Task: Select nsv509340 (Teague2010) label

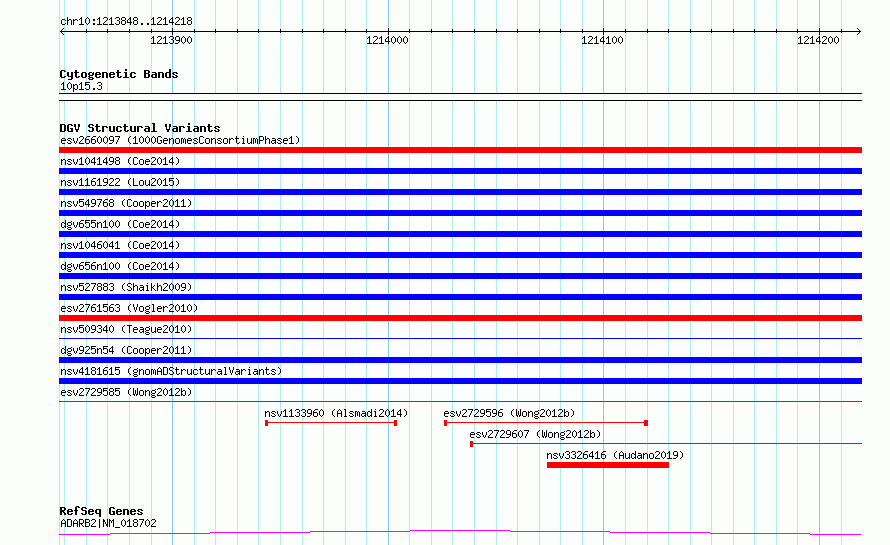Action: tap(126, 329)
